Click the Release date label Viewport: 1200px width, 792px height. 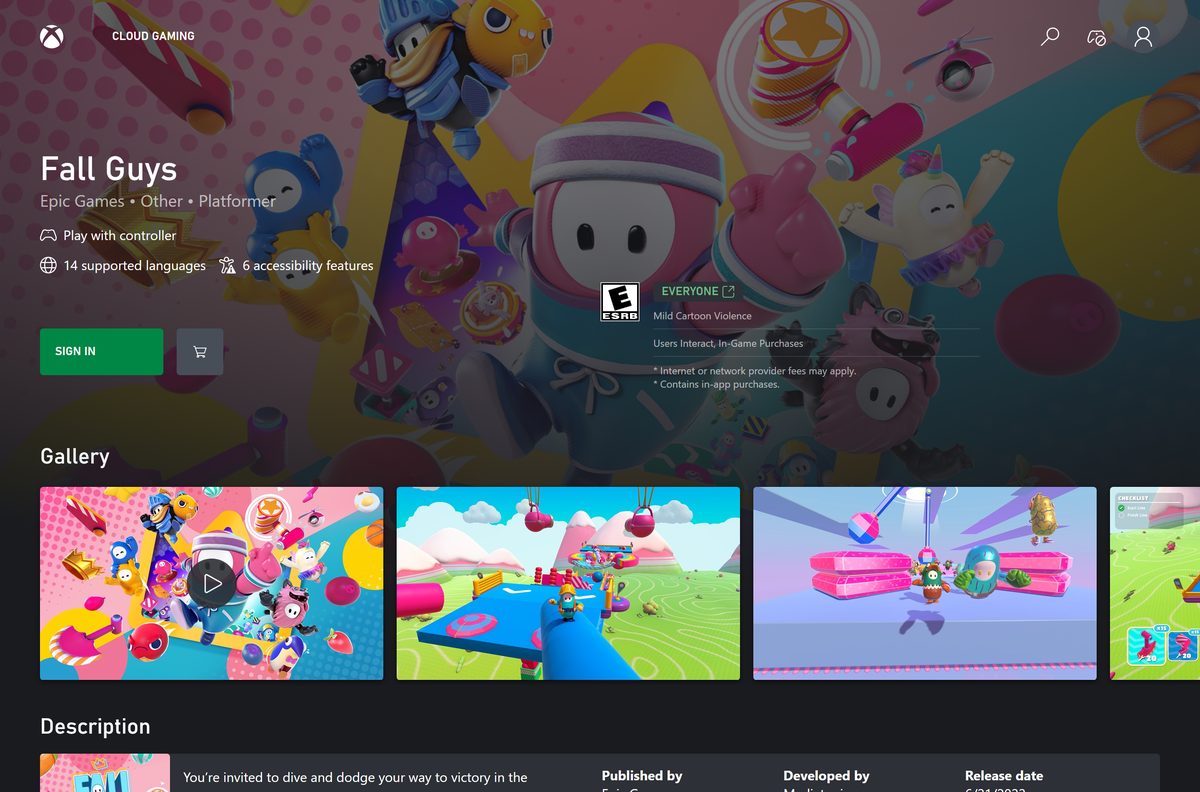1004,776
